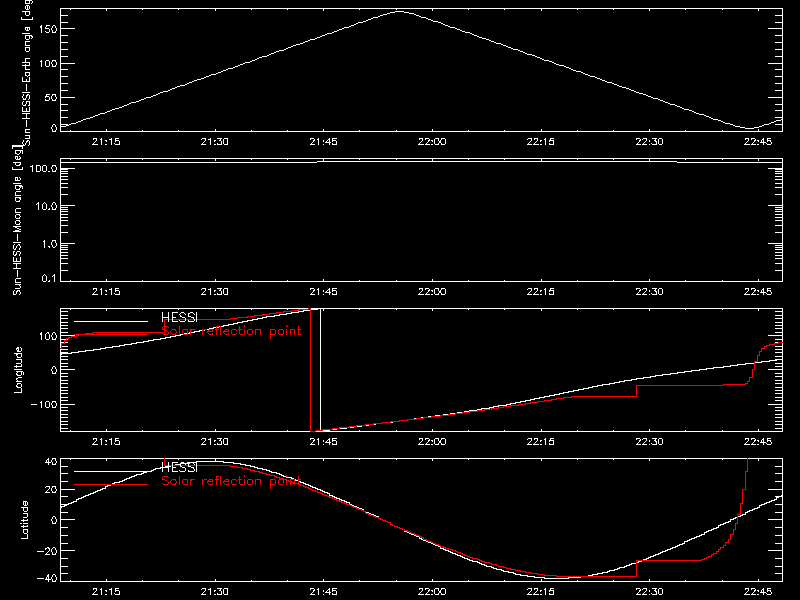800x600 pixels.
Task: Select the 1.0 tick of Moon angle plot
Action: 49,244
